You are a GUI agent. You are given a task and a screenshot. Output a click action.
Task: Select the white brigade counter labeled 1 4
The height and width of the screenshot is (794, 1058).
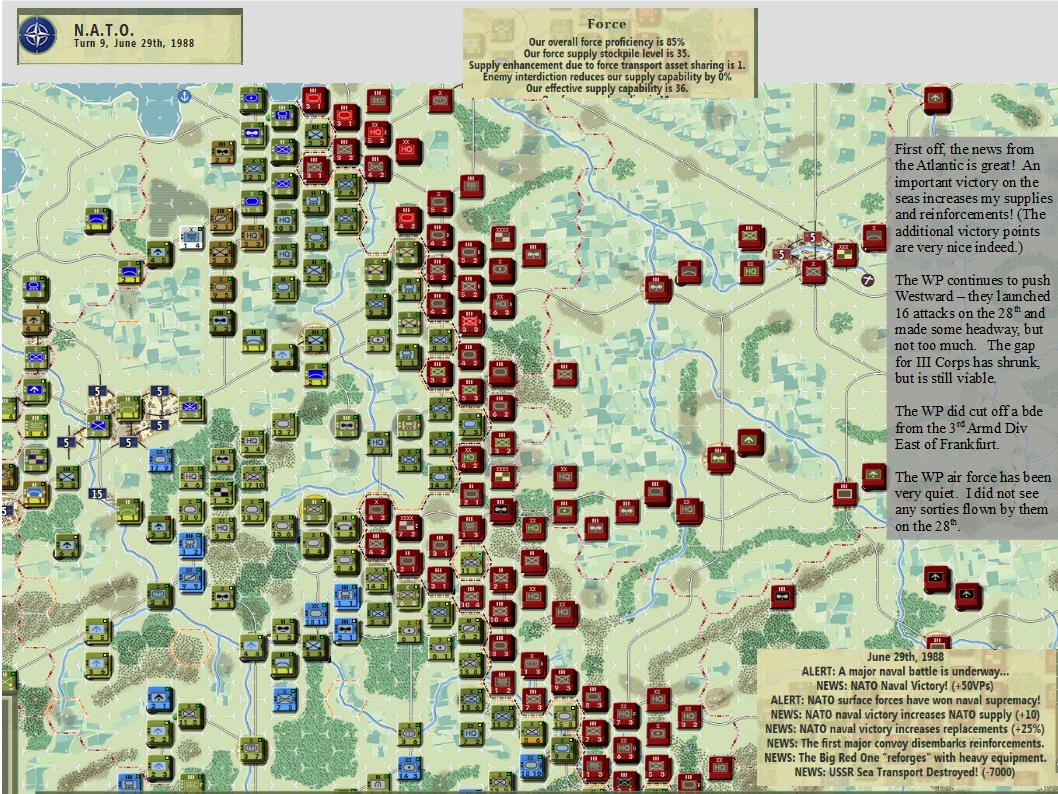click(190, 237)
